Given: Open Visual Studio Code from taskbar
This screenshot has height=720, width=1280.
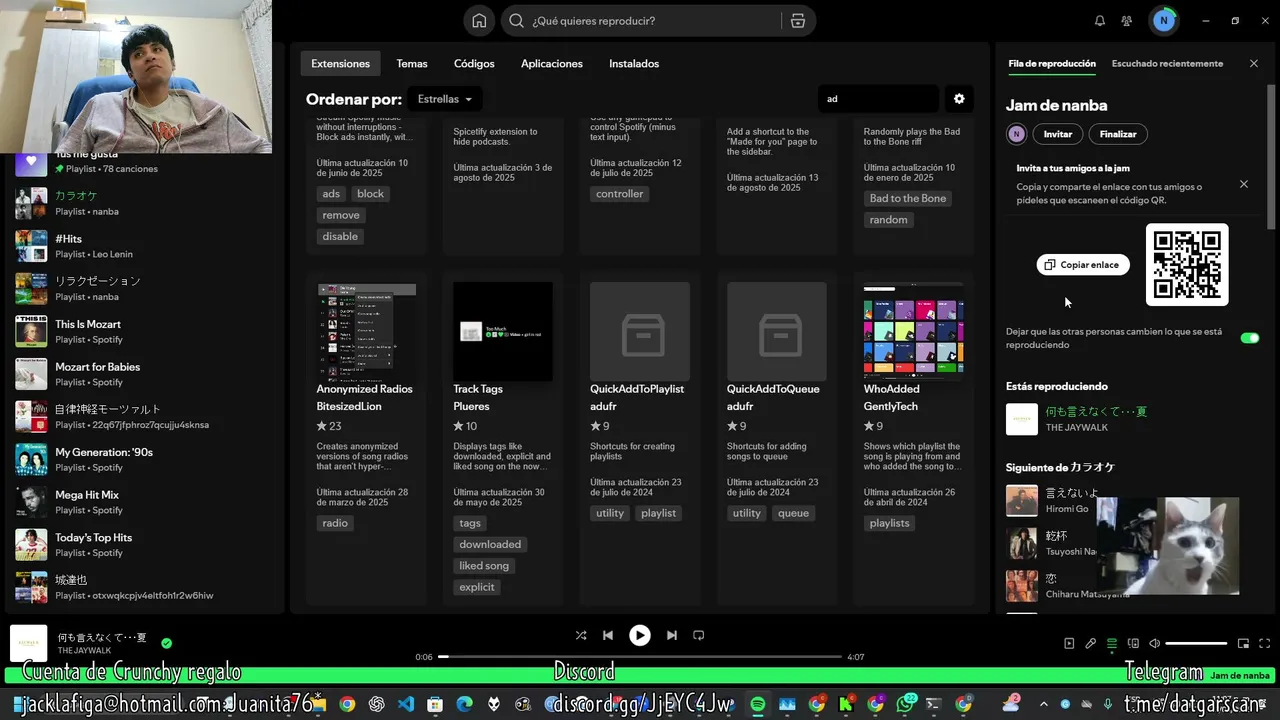Looking at the screenshot, I should (x=405, y=704).
